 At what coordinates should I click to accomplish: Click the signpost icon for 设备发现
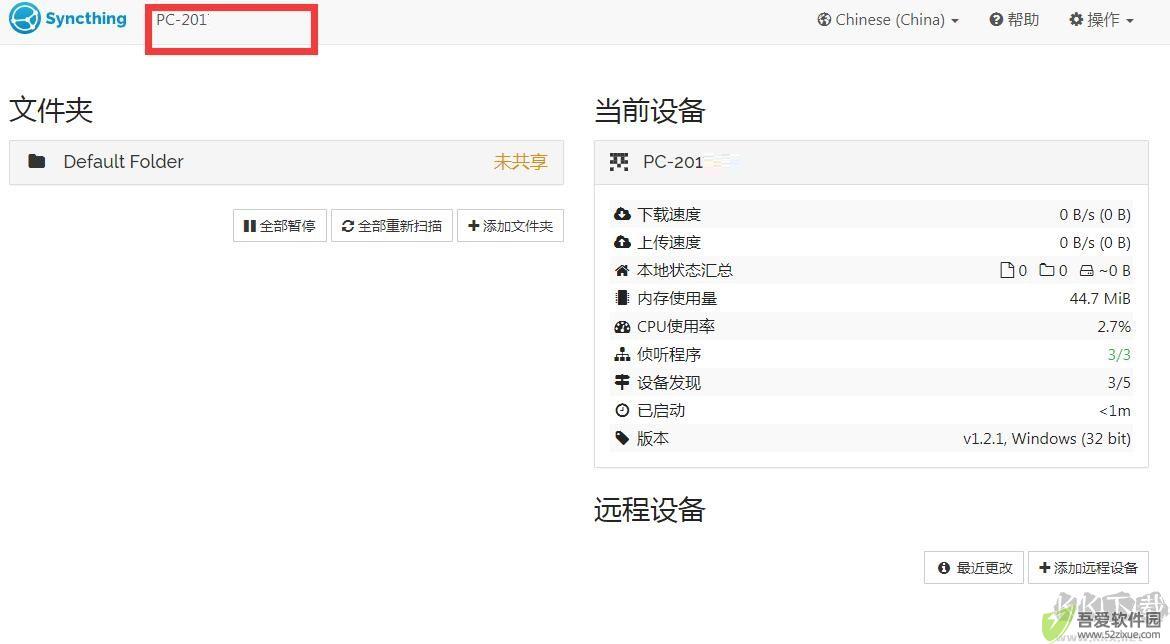pyautogui.click(x=622, y=382)
